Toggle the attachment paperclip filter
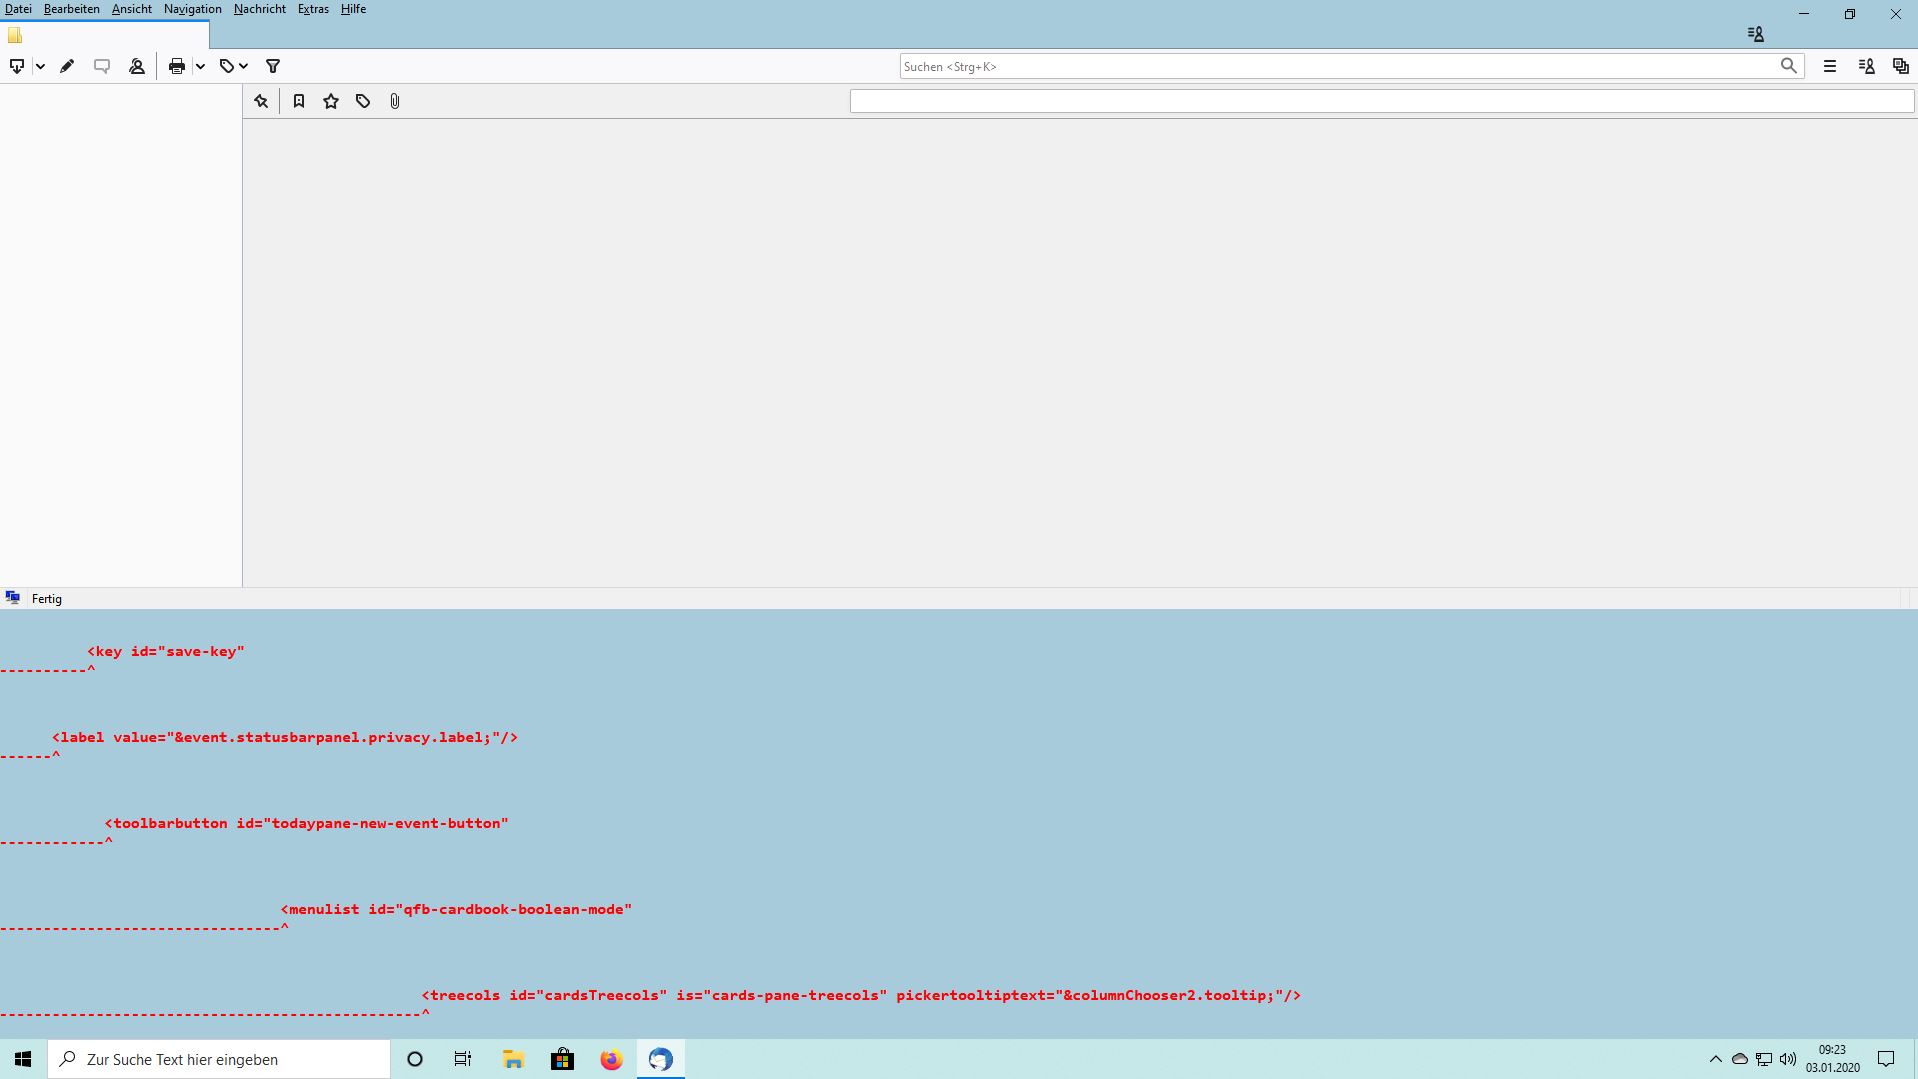 tap(395, 101)
